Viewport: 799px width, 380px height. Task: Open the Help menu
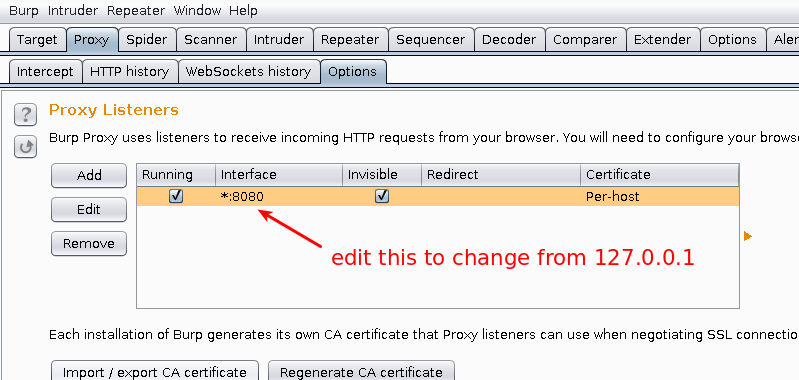[x=243, y=10]
